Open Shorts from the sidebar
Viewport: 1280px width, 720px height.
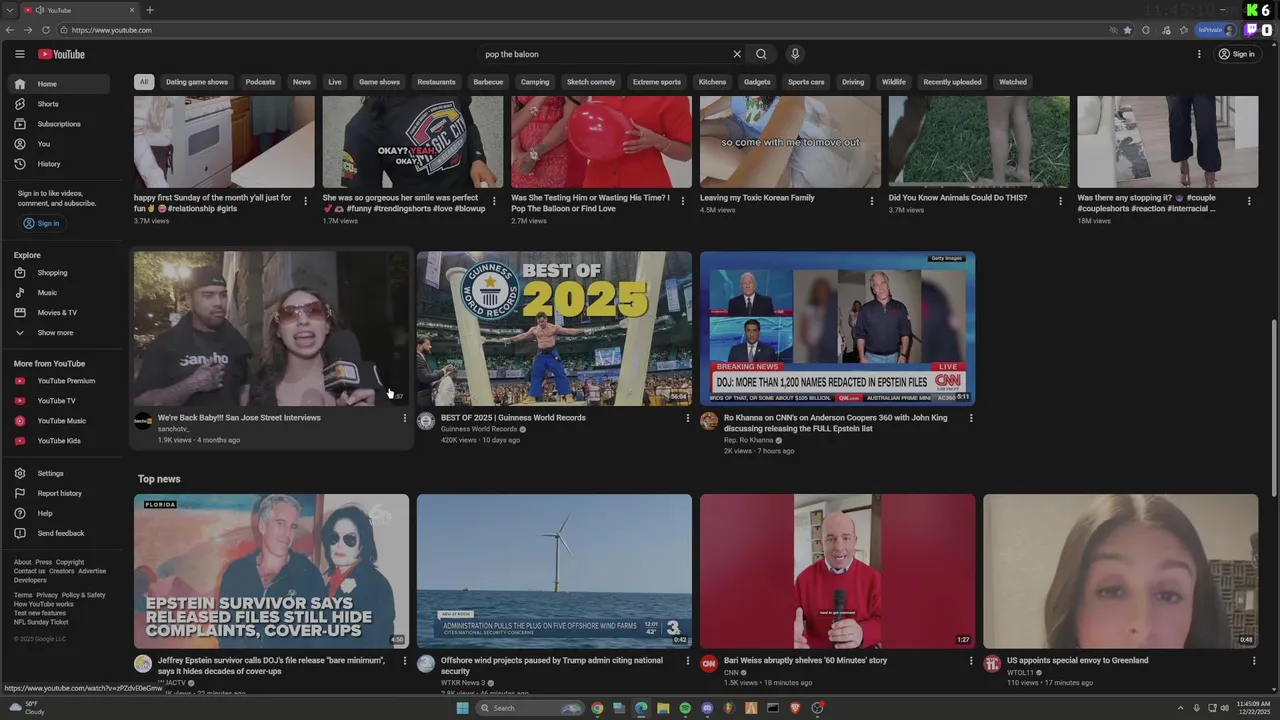pos(60,104)
